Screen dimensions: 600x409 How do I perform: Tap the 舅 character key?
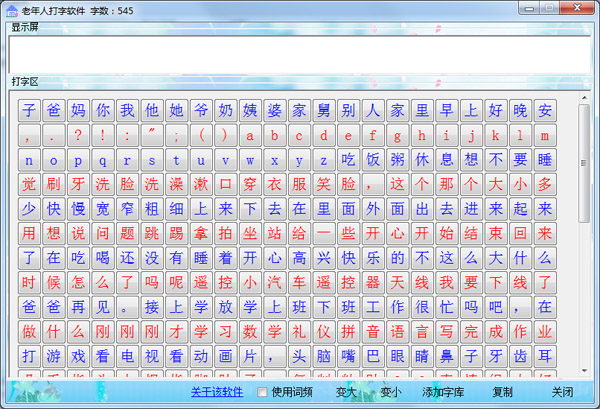pyautogui.click(x=324, y=111)
